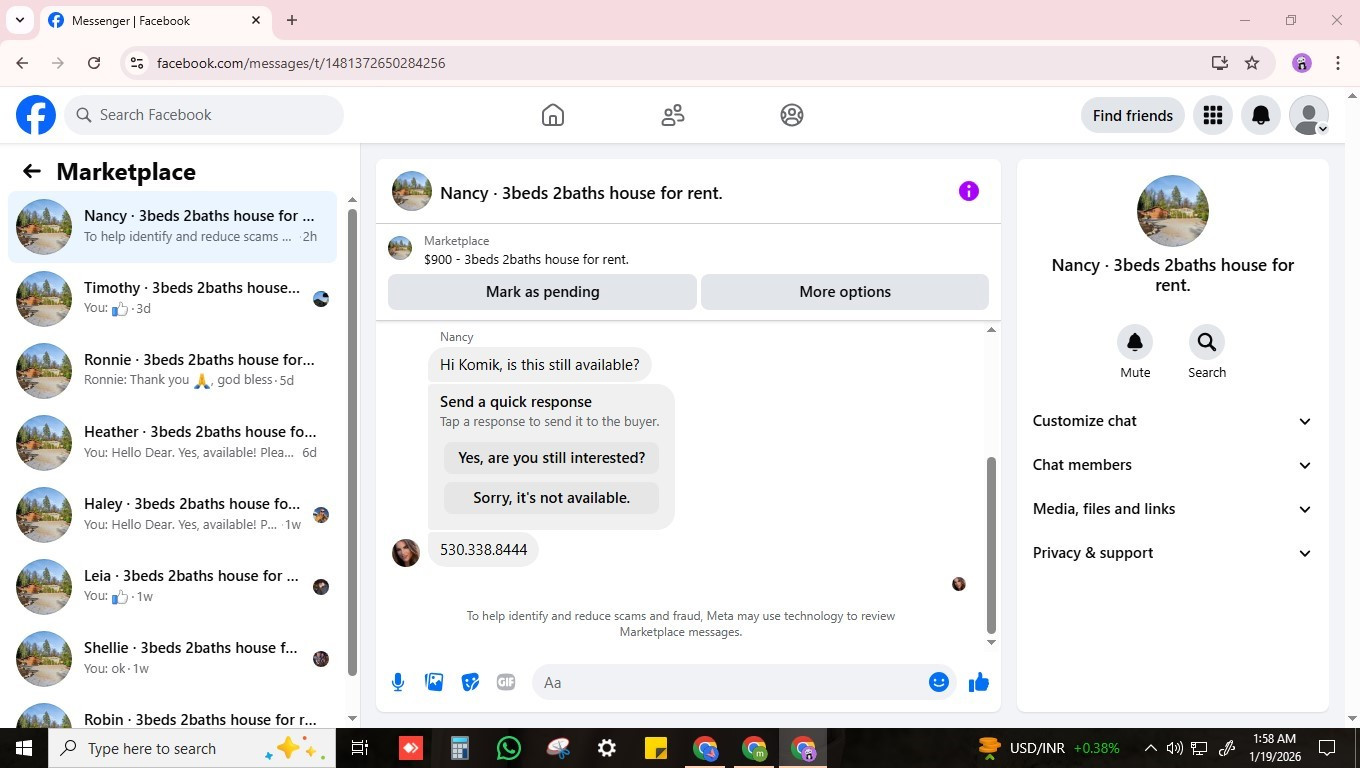This screenshot has width=1360, height=768.
Task: Open the account profile avatar menu
Action: pyautogui.click(x=1309, y=115)
